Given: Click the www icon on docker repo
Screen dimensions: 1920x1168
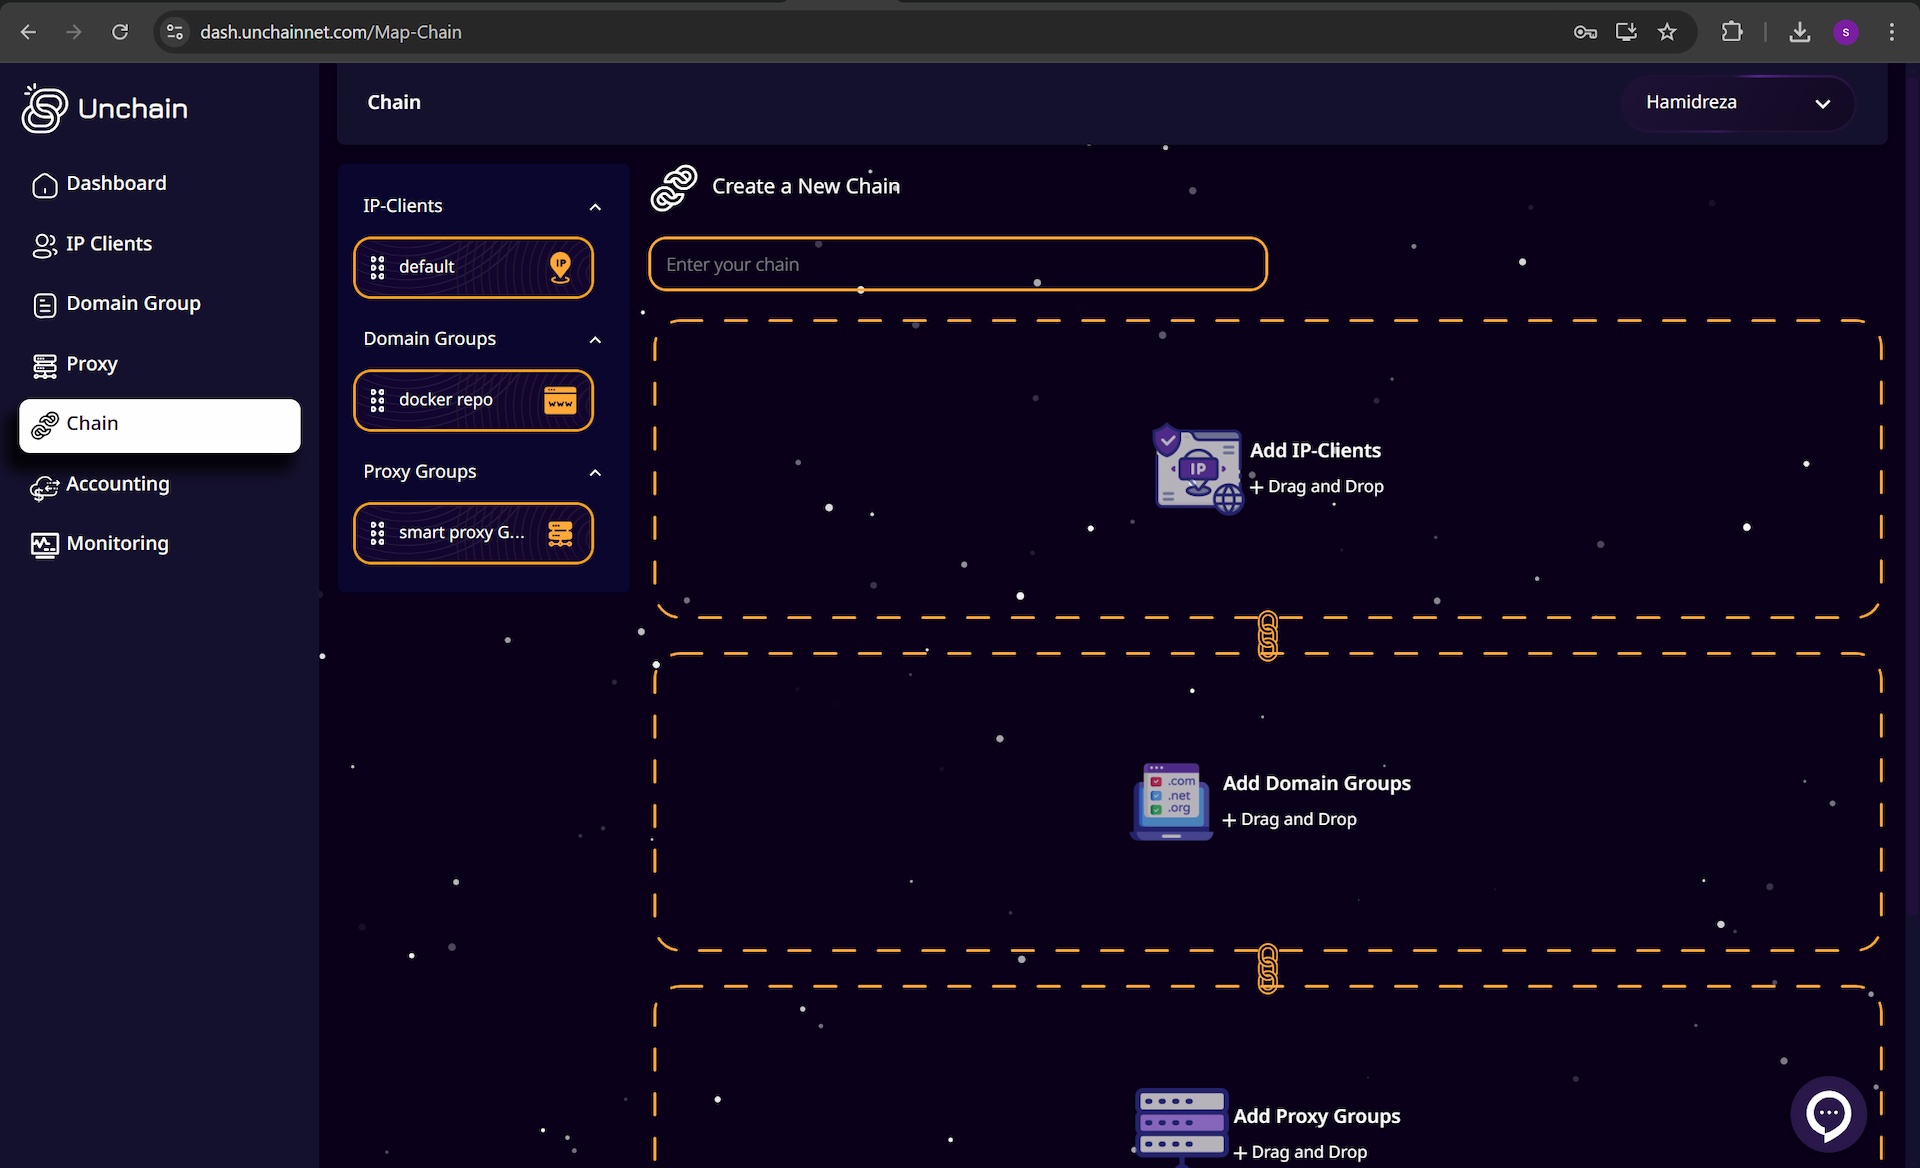Looking at the screenshot, I should tap(560, 400).
